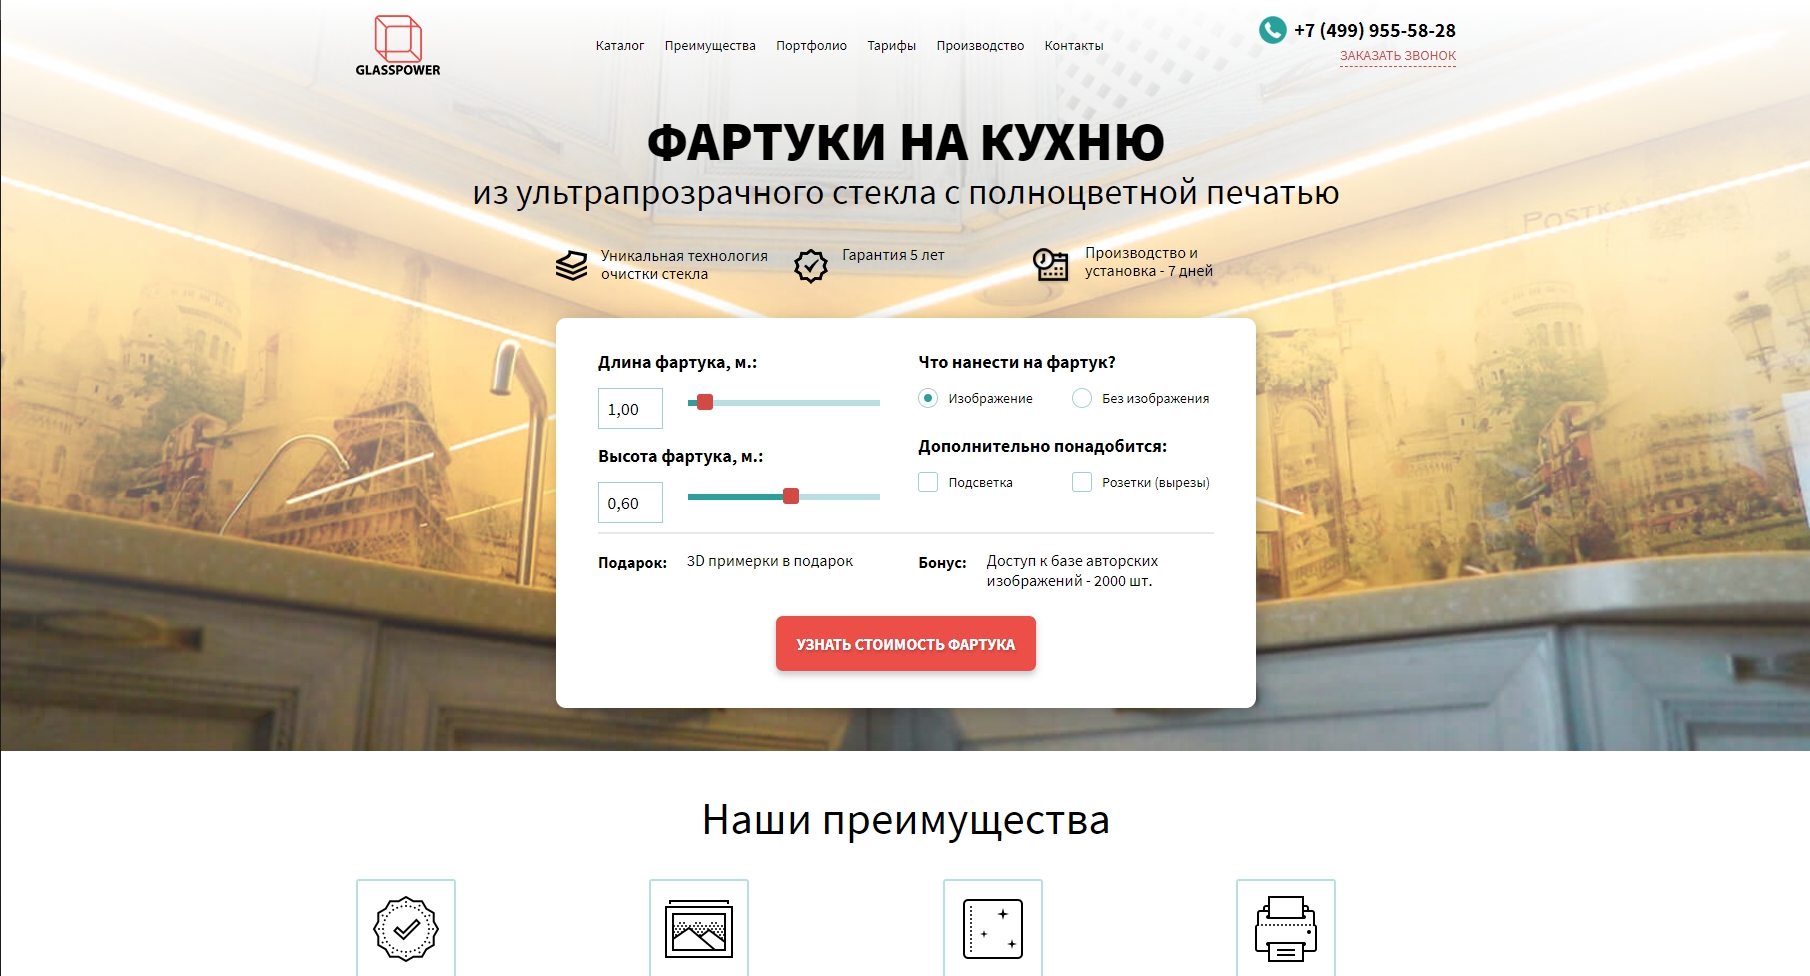The height and width of the screenshot is (976, 1810).
Task: Click the Доступ к базе авторских изображений text
Action: pyautogui.click(x=1072, y=571)
